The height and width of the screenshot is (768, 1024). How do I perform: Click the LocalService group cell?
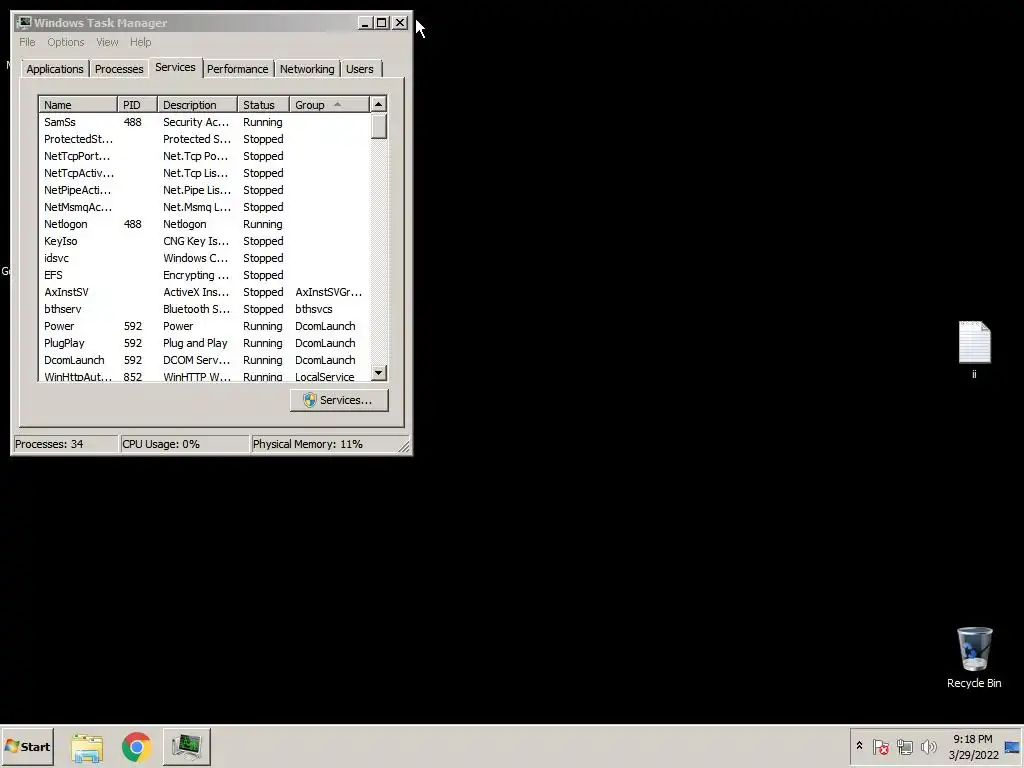[325, 377]
